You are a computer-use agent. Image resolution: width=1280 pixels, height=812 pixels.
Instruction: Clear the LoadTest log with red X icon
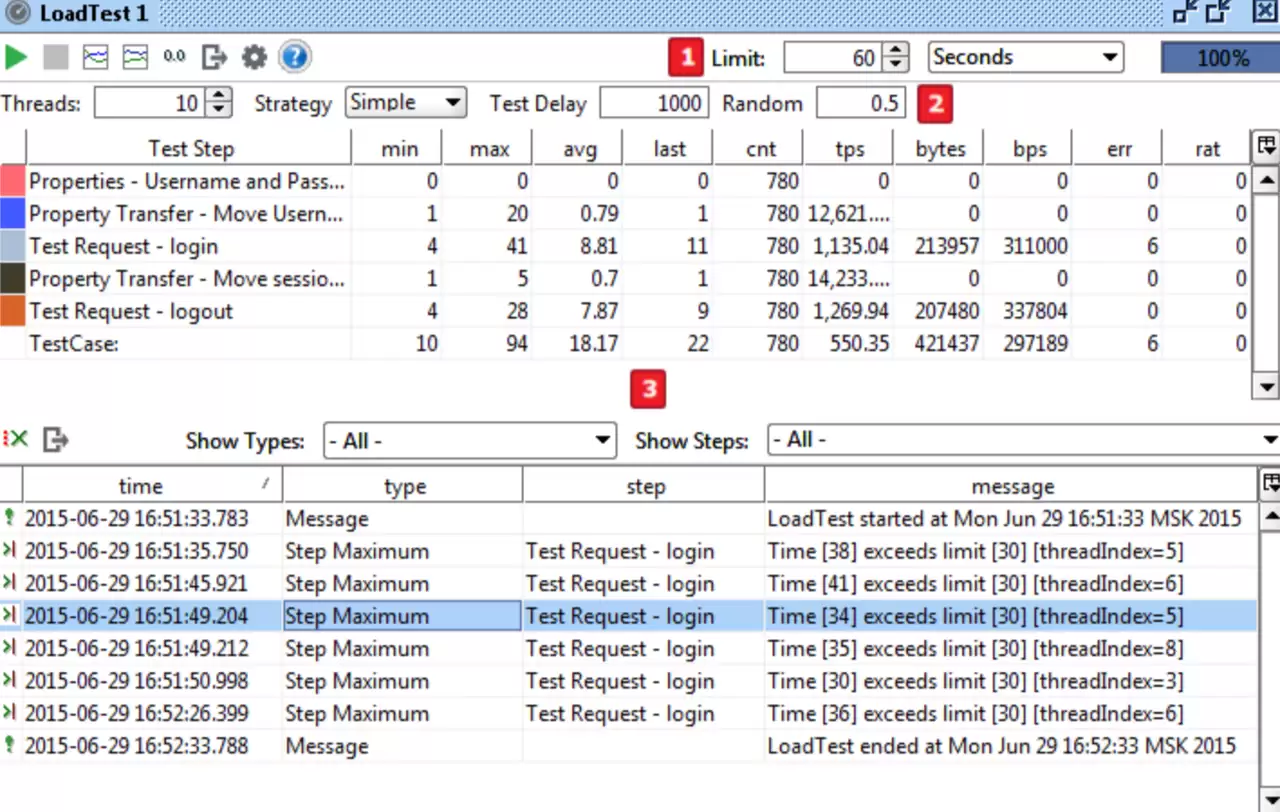click(x=15, y=439)
